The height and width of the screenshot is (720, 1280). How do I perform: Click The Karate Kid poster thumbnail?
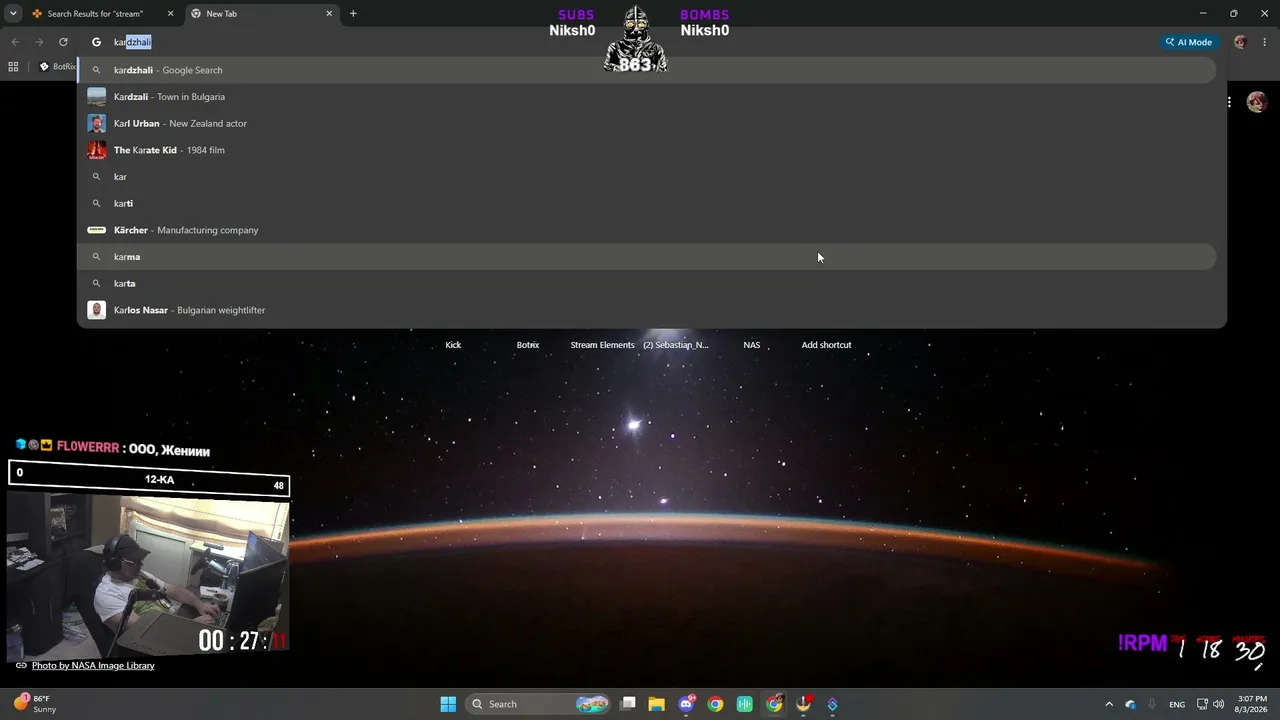pyautogui.click(x=96, y=150)
